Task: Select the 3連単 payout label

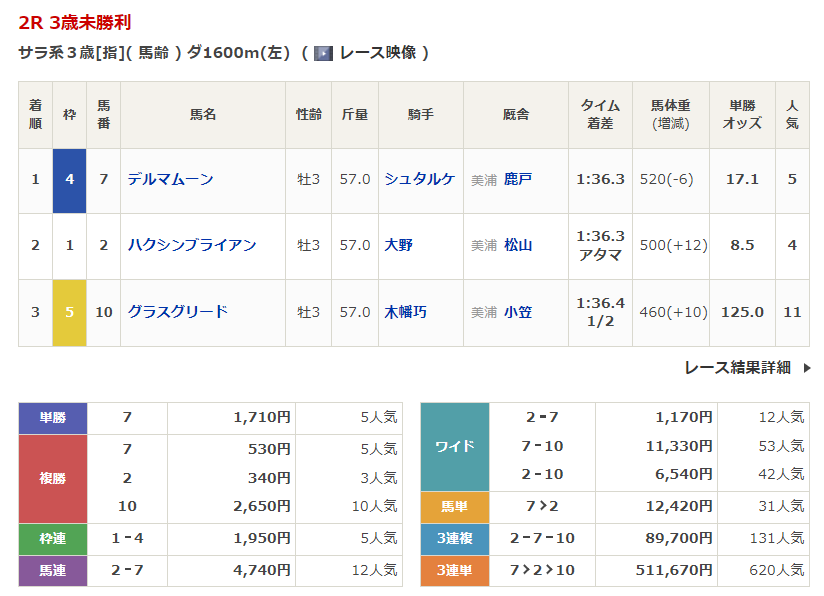Action: coord(454,570)
